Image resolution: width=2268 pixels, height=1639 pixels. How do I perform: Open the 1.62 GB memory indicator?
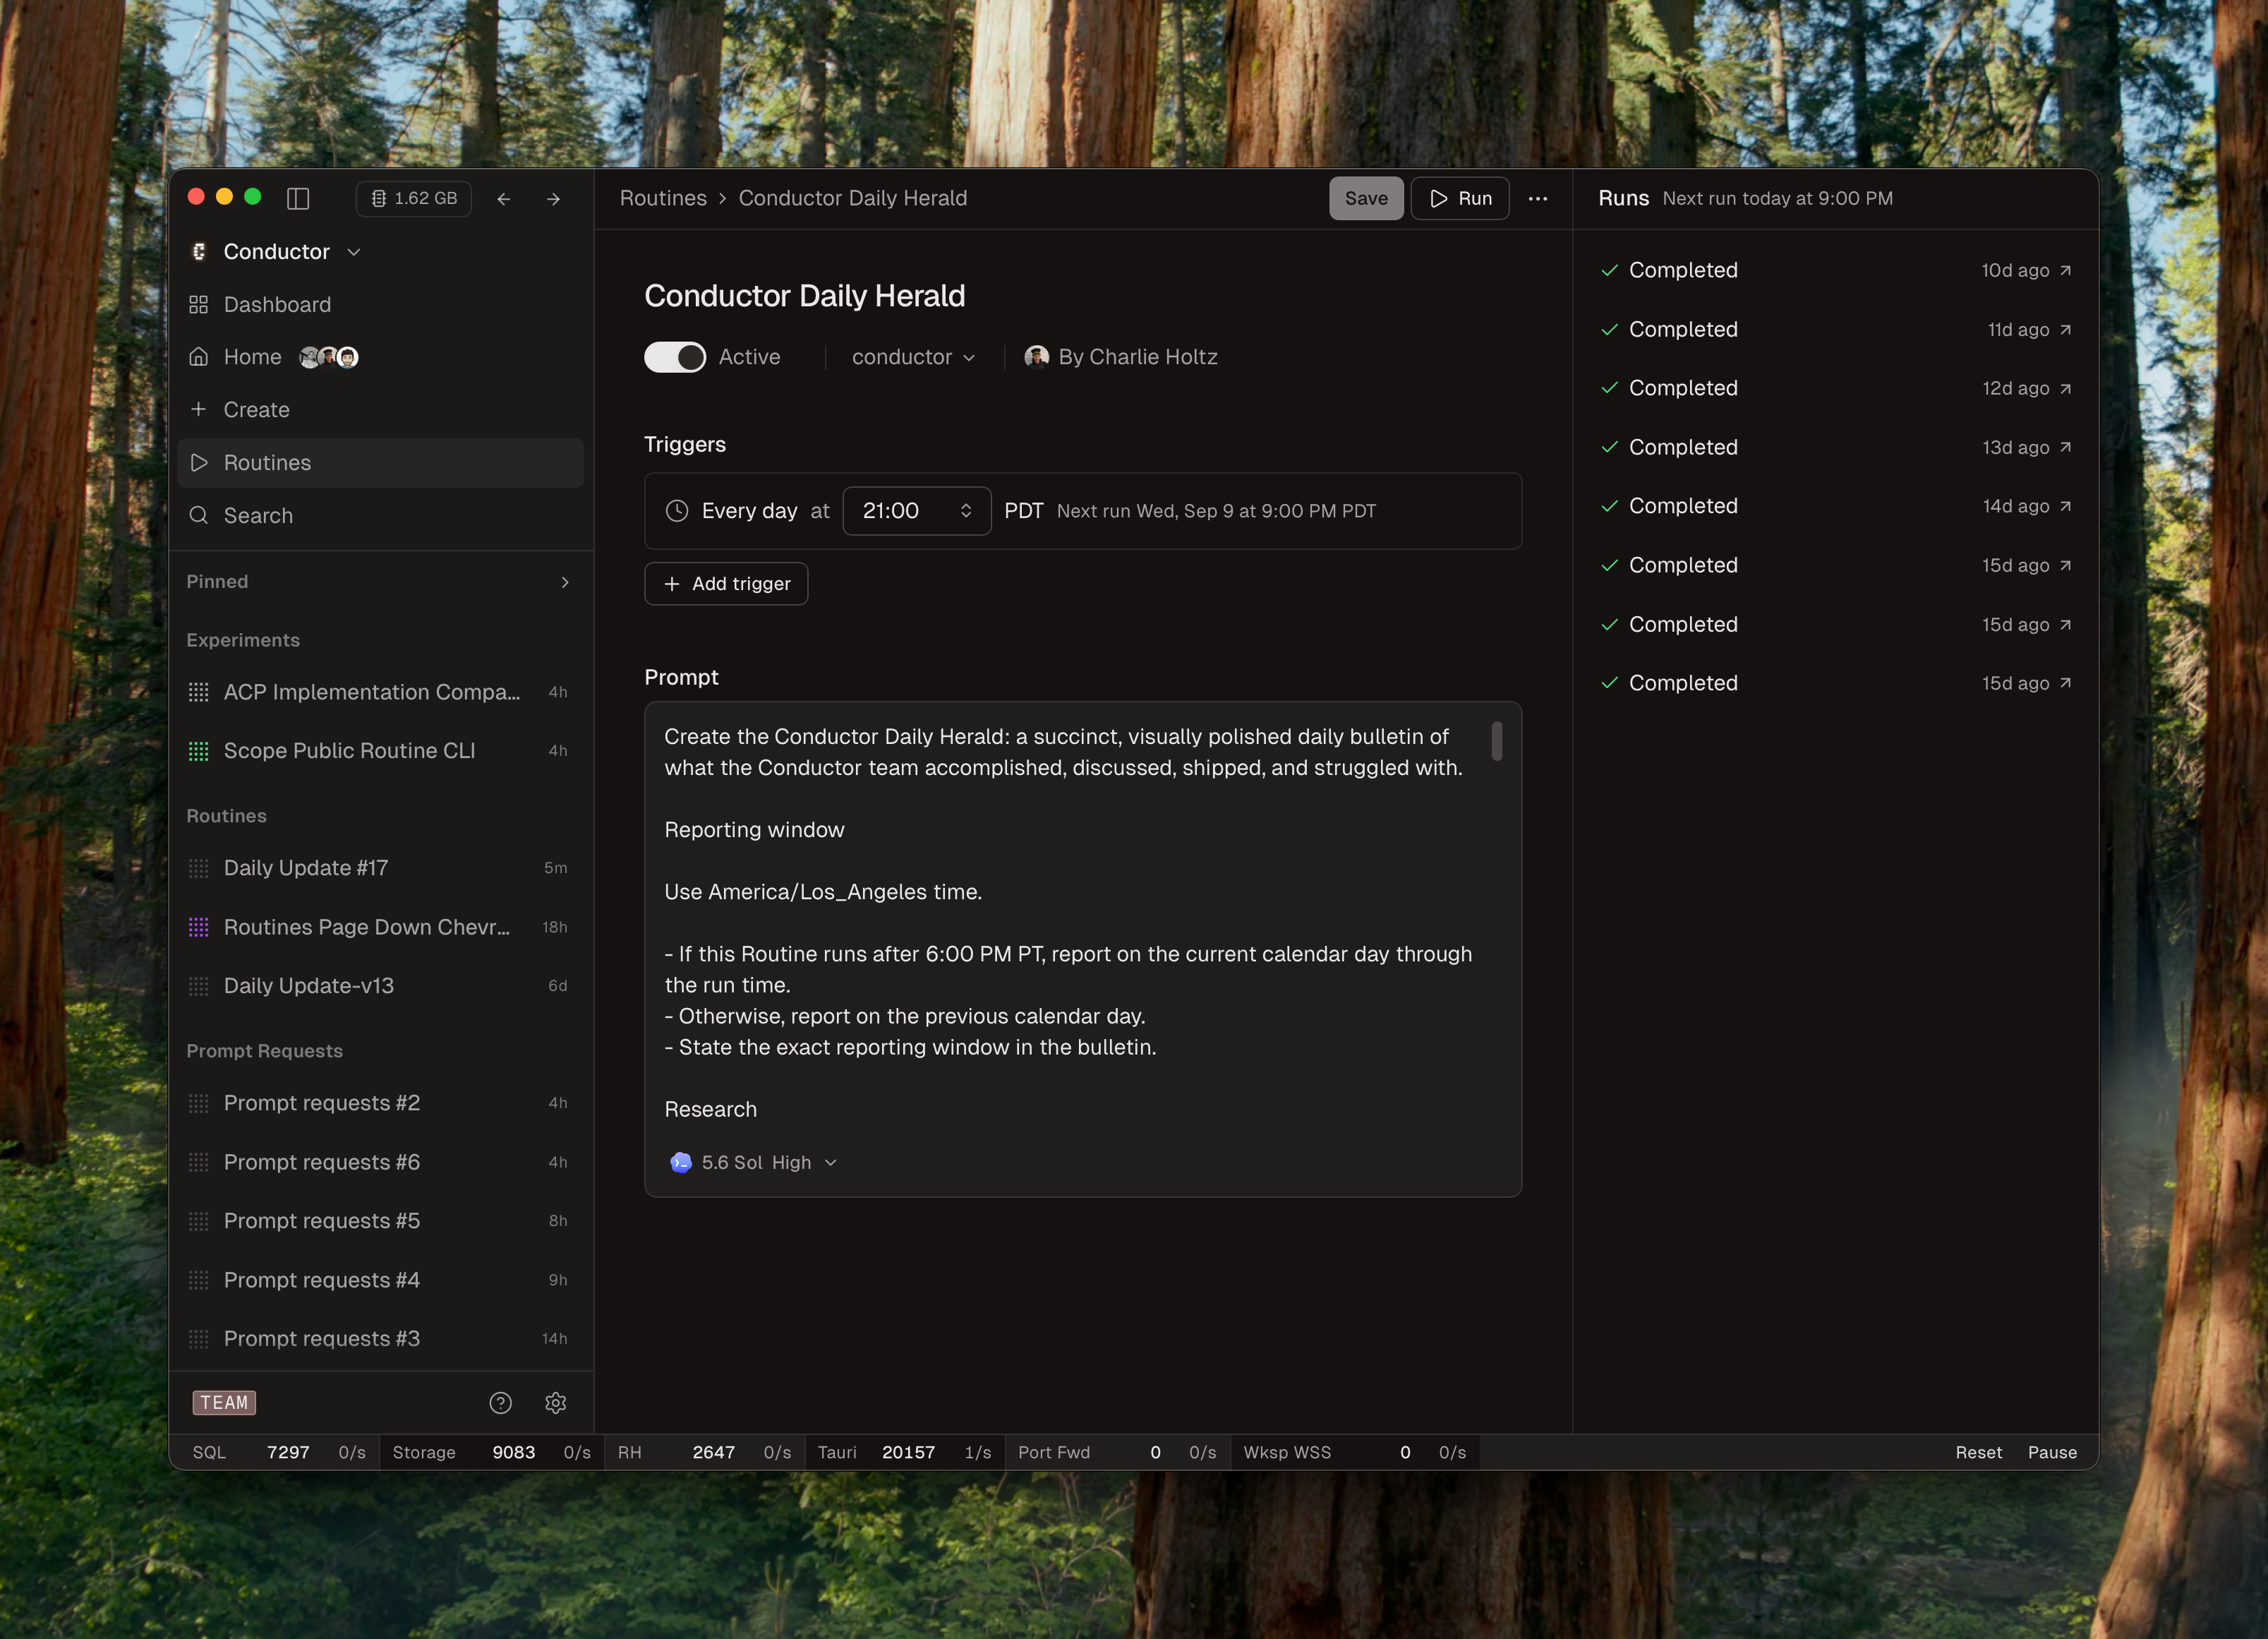coord(414,198)
